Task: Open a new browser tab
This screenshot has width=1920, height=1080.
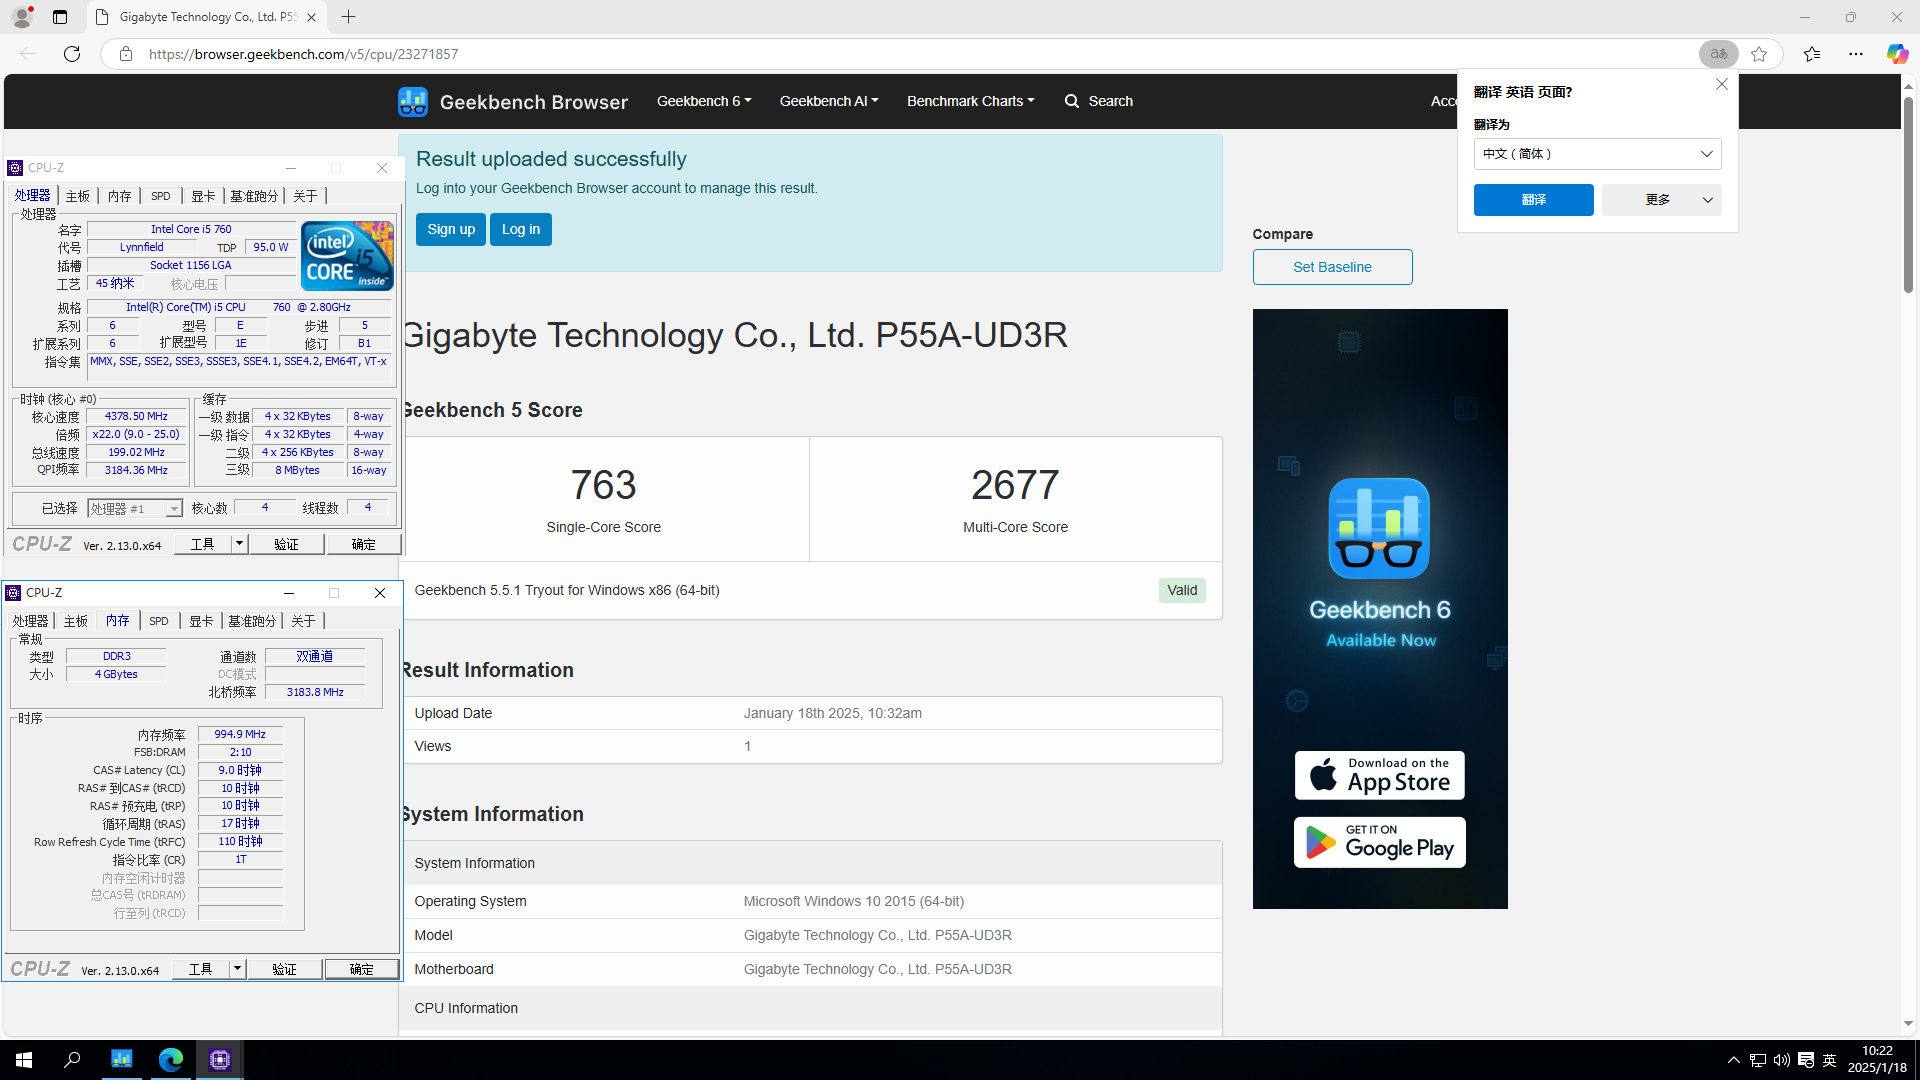Action: click(348, 17)
